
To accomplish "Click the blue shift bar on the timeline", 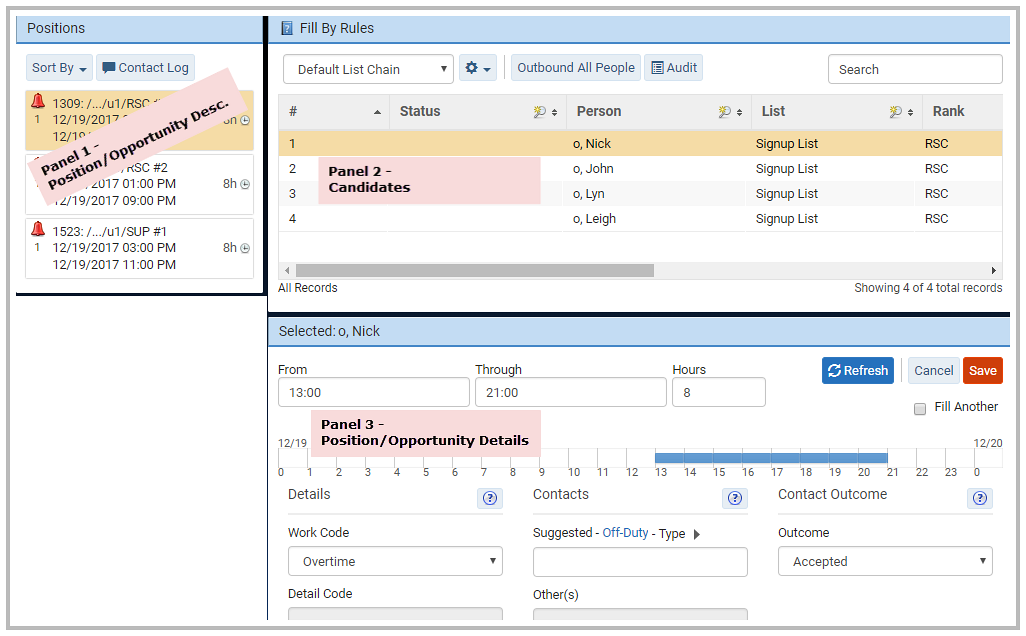I will pyautogui.click(x=770, y=457).
